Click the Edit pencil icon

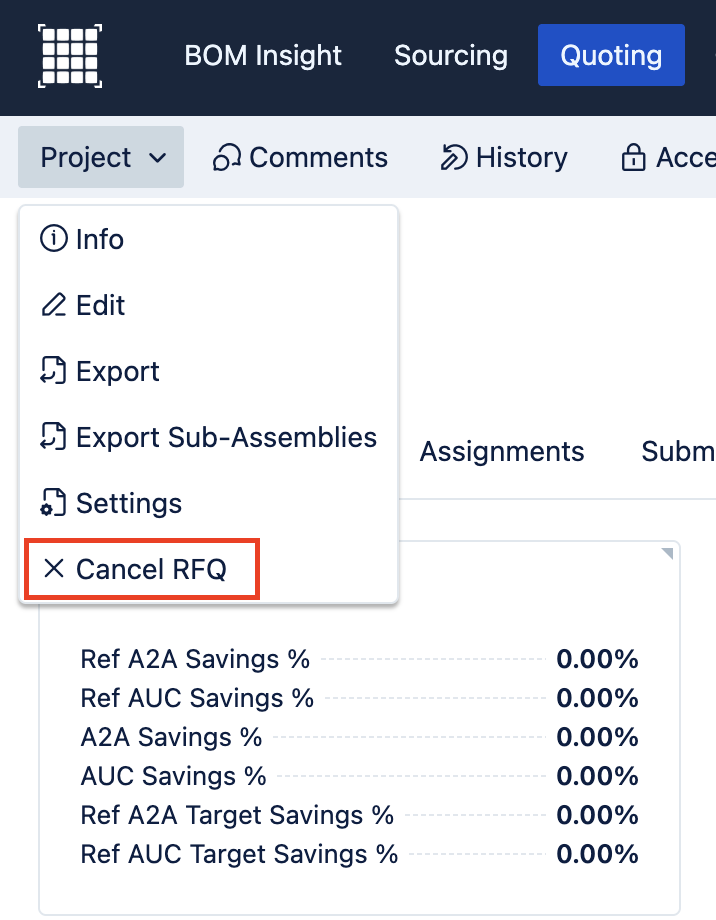click(53, 305)
